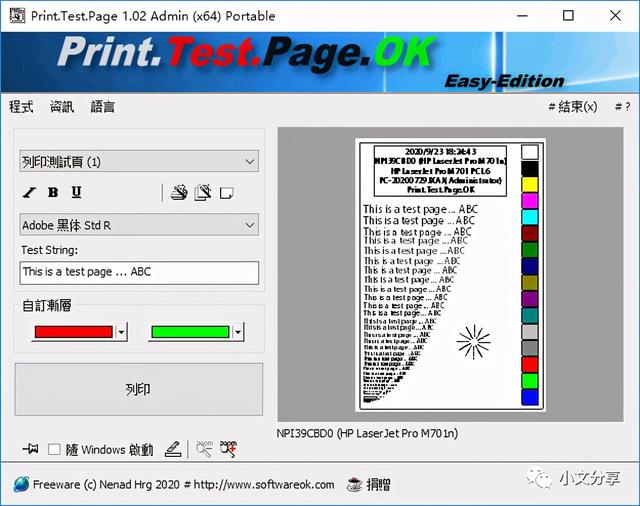Screen dimensions: 640x506
Task: Open the 資訊 menu
Action: 62,107
